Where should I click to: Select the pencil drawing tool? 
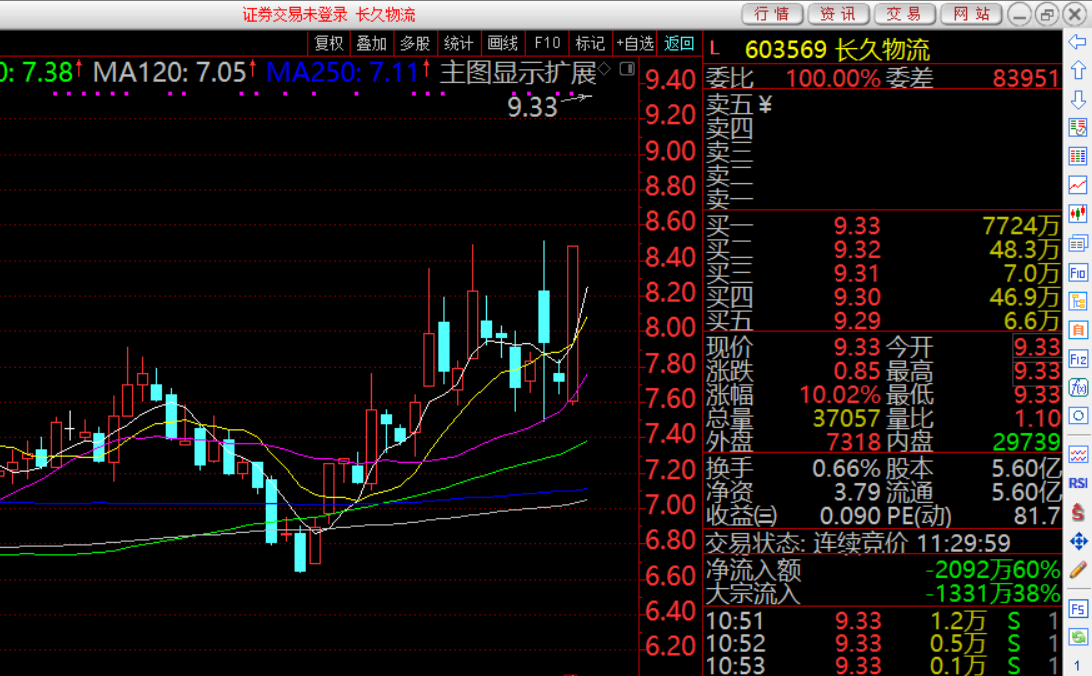1077,570
